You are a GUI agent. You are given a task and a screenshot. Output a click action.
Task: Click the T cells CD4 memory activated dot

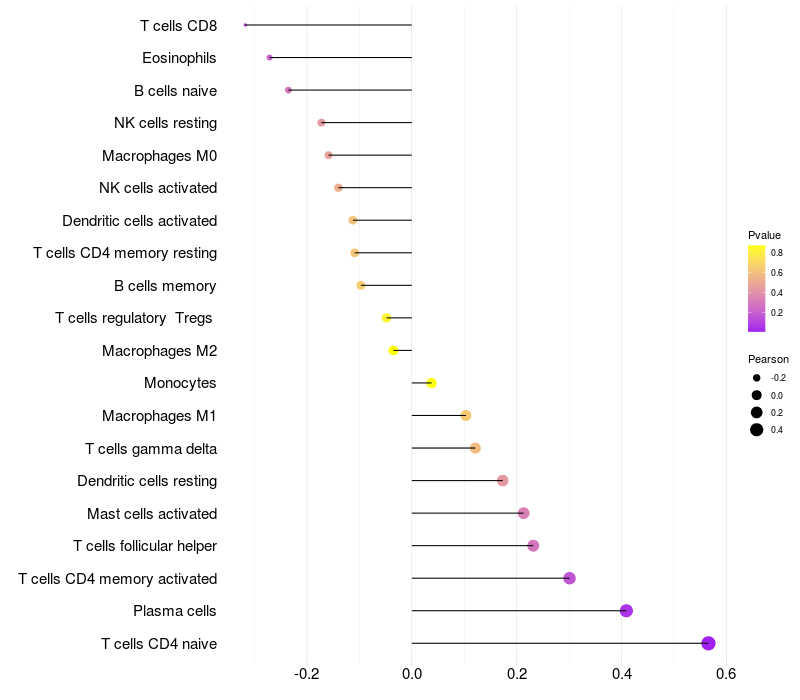(569, 578)
